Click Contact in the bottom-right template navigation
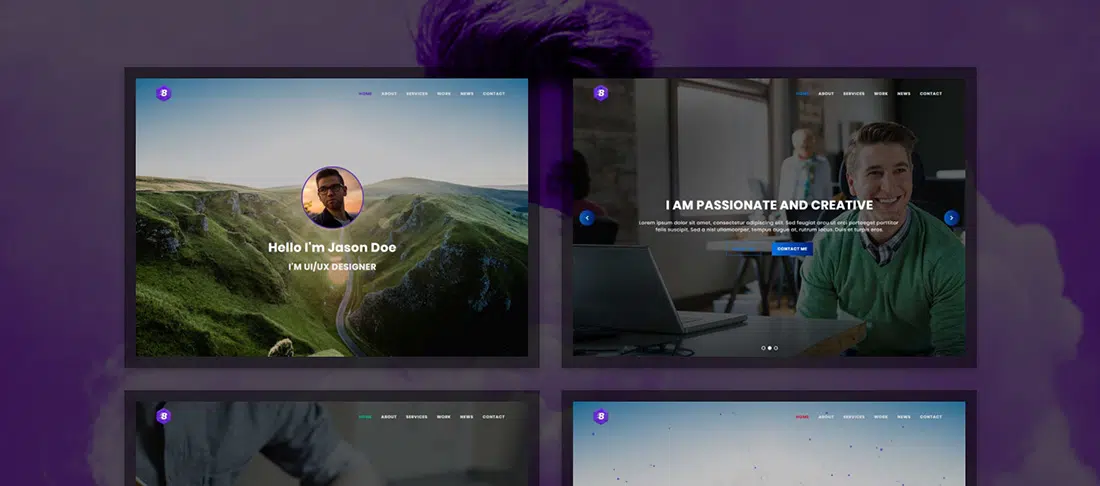Screen dimensions: 1100x486 [930, 417]
